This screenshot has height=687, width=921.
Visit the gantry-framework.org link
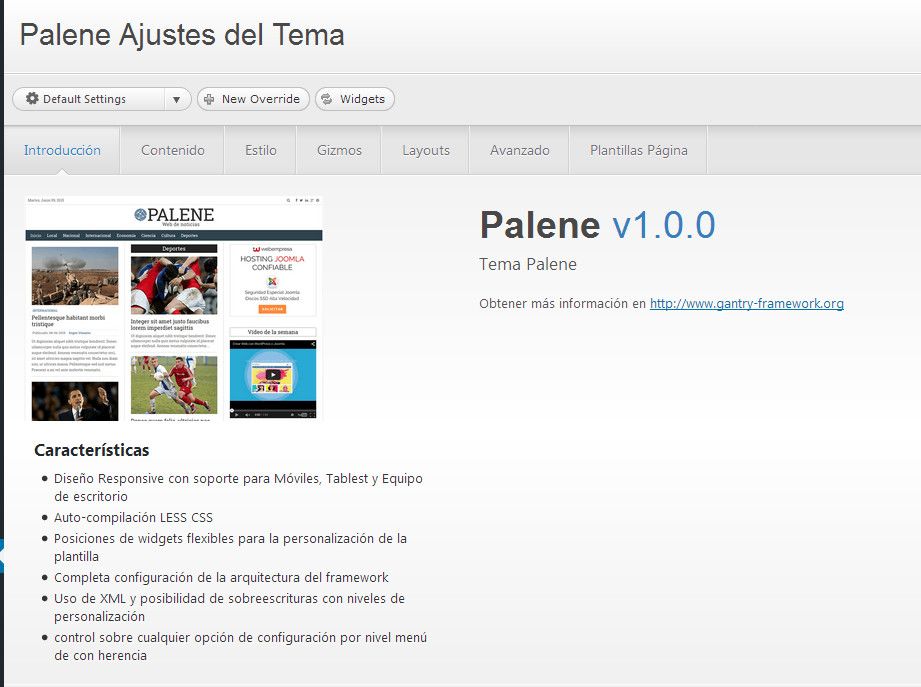click(747, 304)
